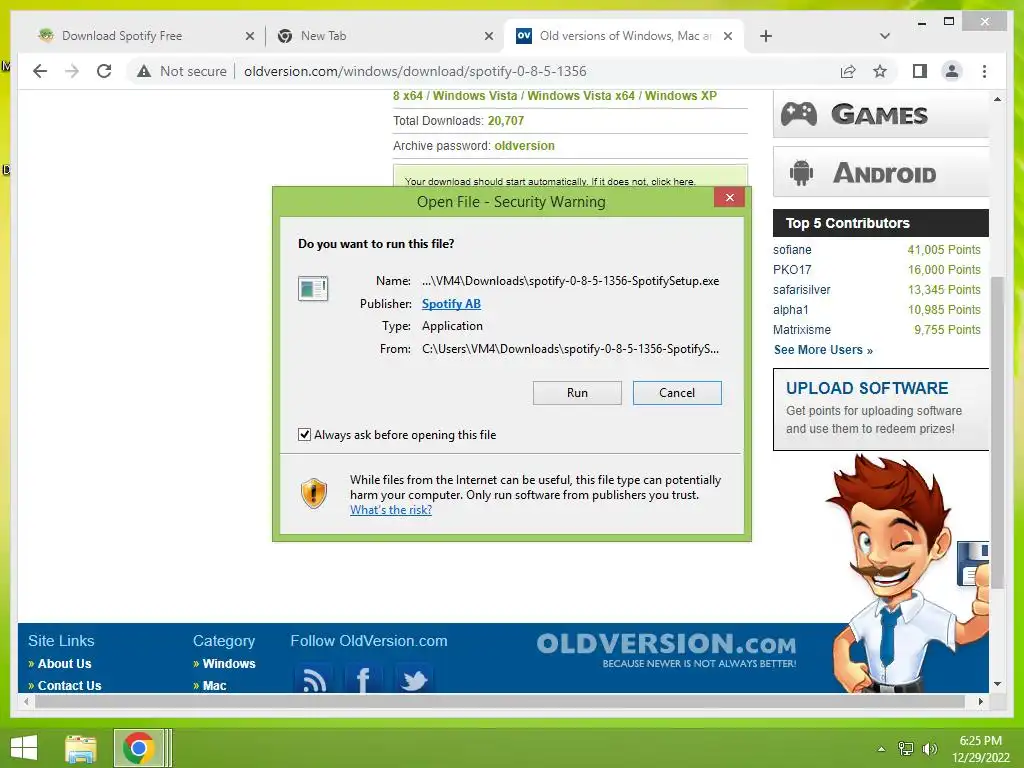Image resolution: width=1024 pixels, height=768 pixels.
Task: Click the game controller icon
Action: [x=799, y=114]
